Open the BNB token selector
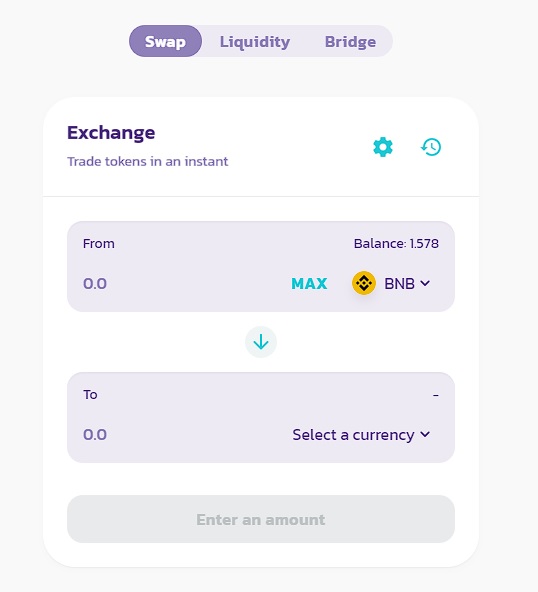The height and width of the screenshot is (592, 538). 391,283
